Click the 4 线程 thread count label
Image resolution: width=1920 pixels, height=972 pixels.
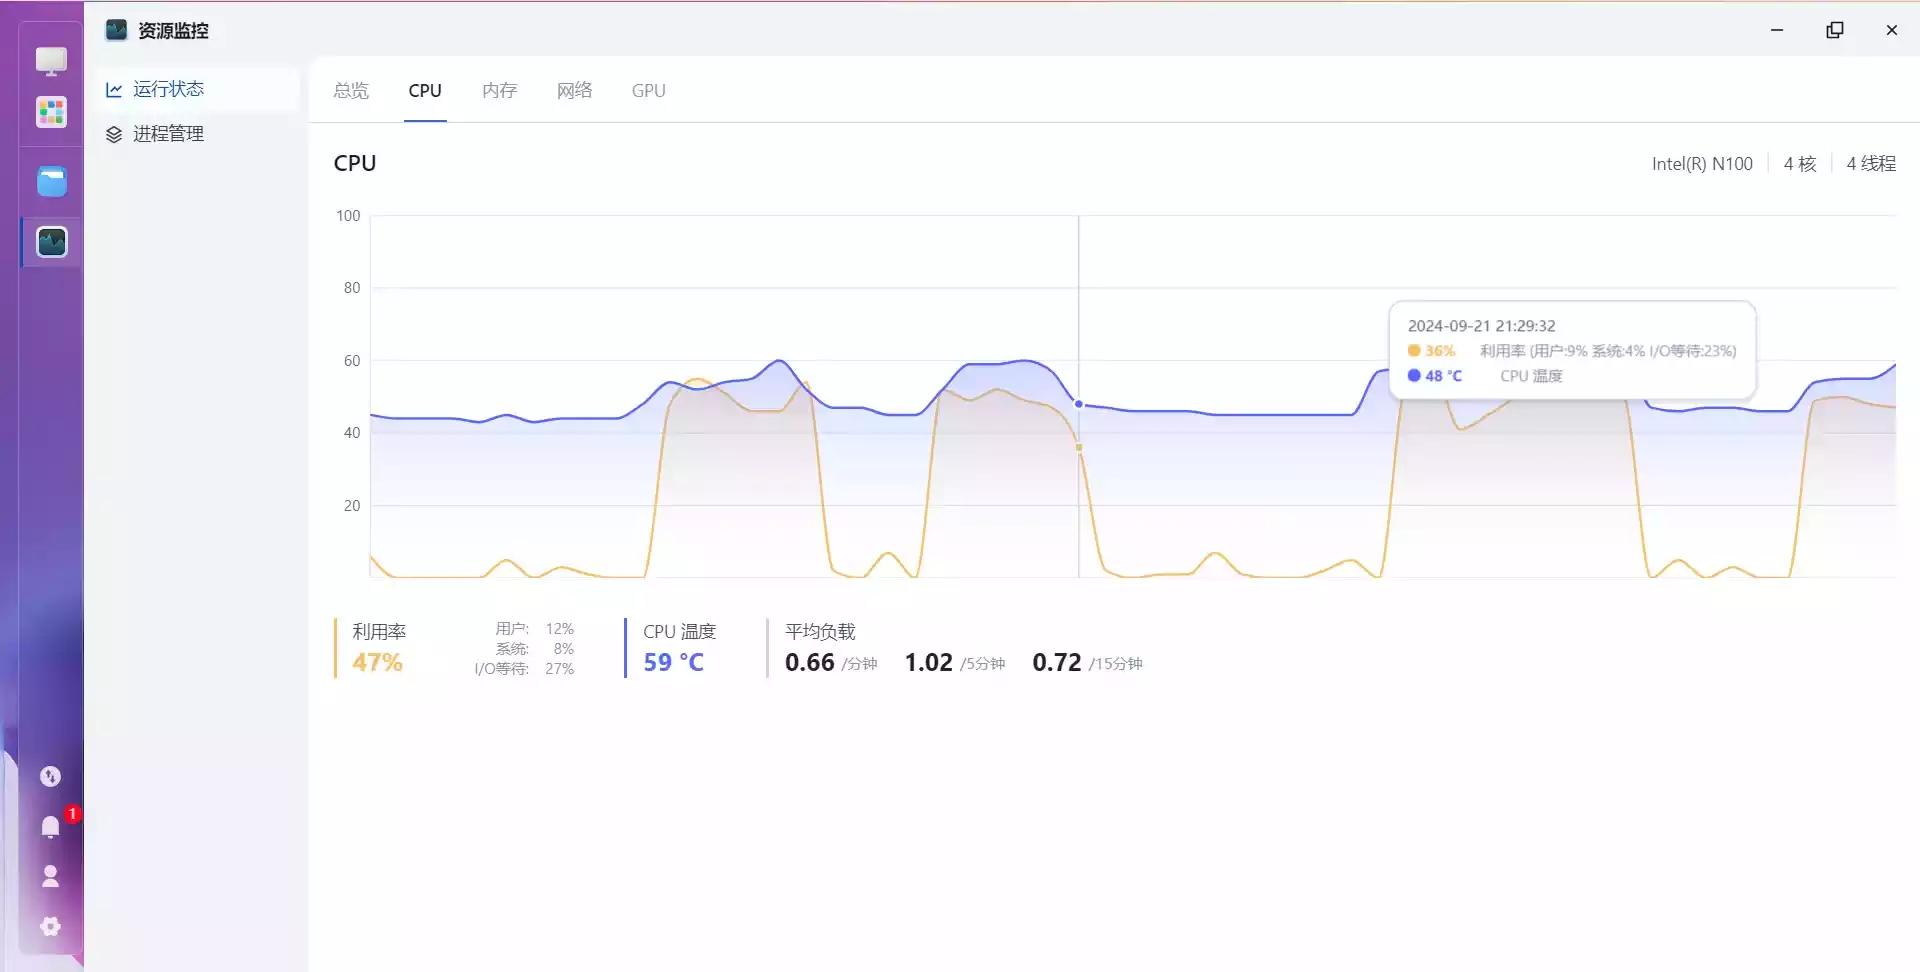pos(1871,163)
